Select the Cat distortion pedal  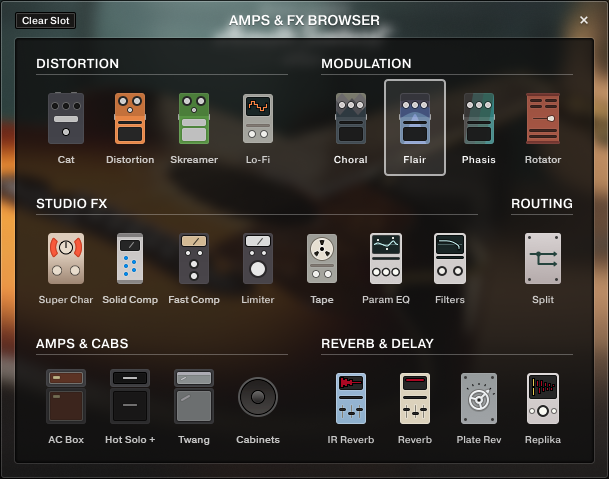point(66,120)
